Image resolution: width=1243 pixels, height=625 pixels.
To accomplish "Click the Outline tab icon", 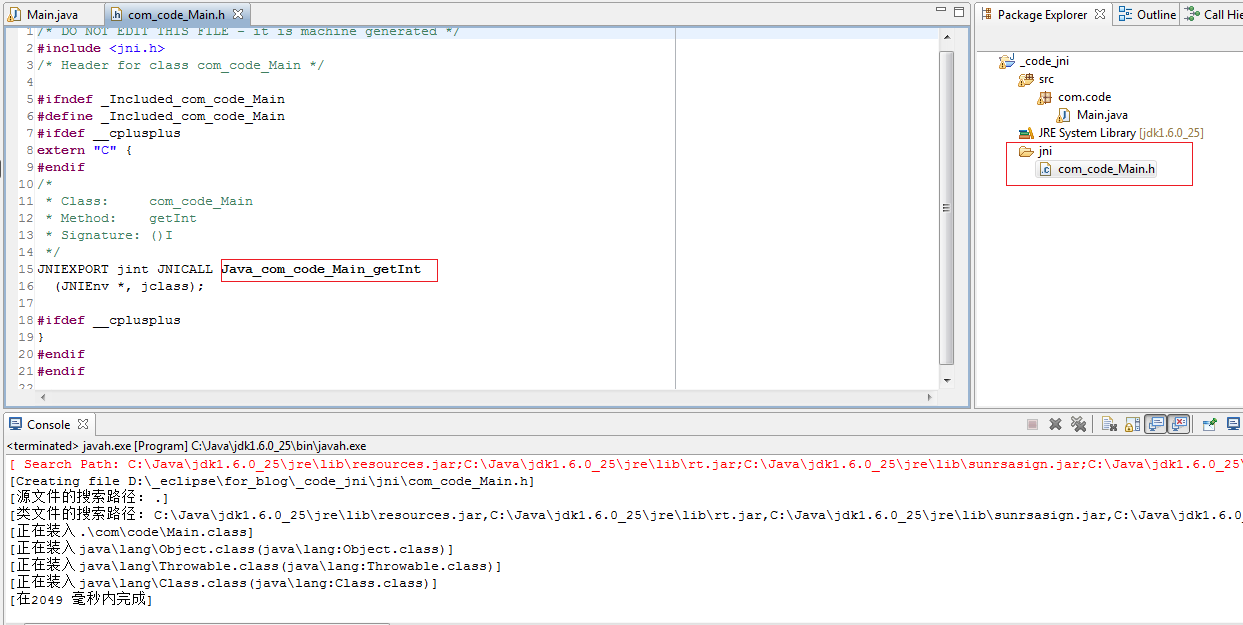I will tap(1125, 15).
